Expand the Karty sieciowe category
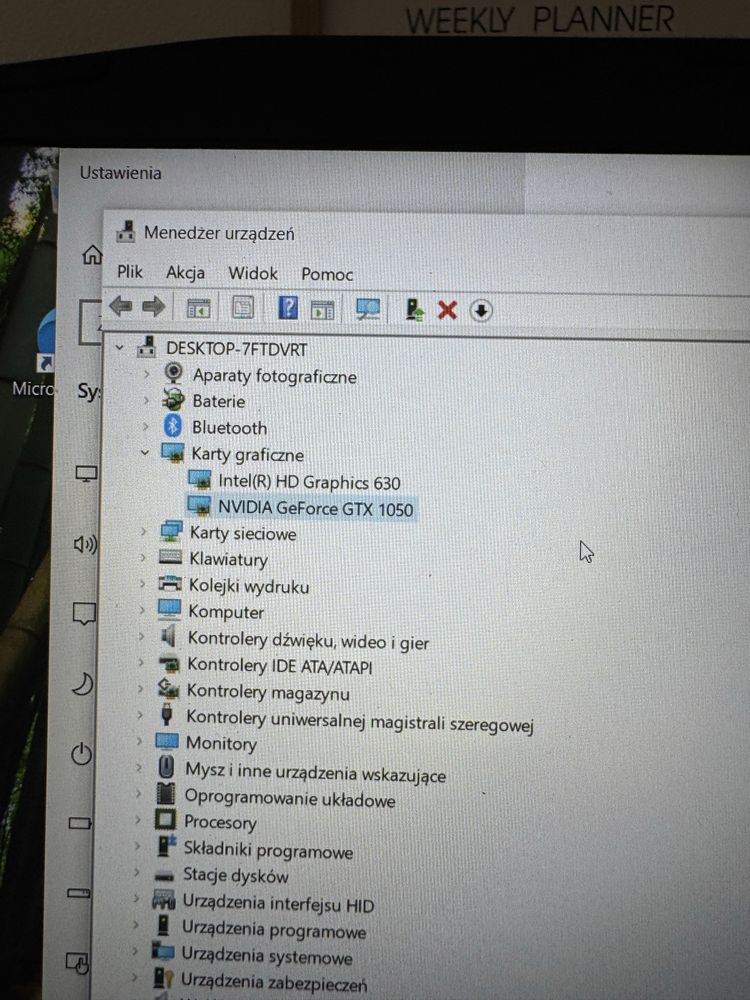The image size is (750, 1000). click(x=143, y=531)
